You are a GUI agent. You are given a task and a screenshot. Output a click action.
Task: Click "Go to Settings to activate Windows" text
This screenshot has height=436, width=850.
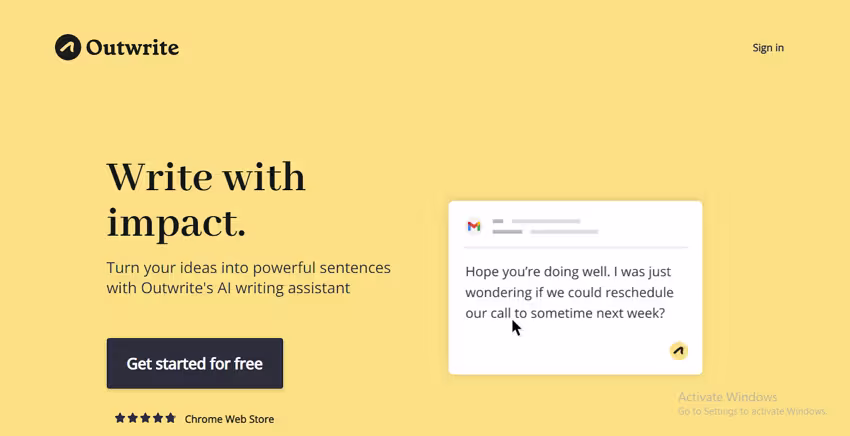click(751, 411)
